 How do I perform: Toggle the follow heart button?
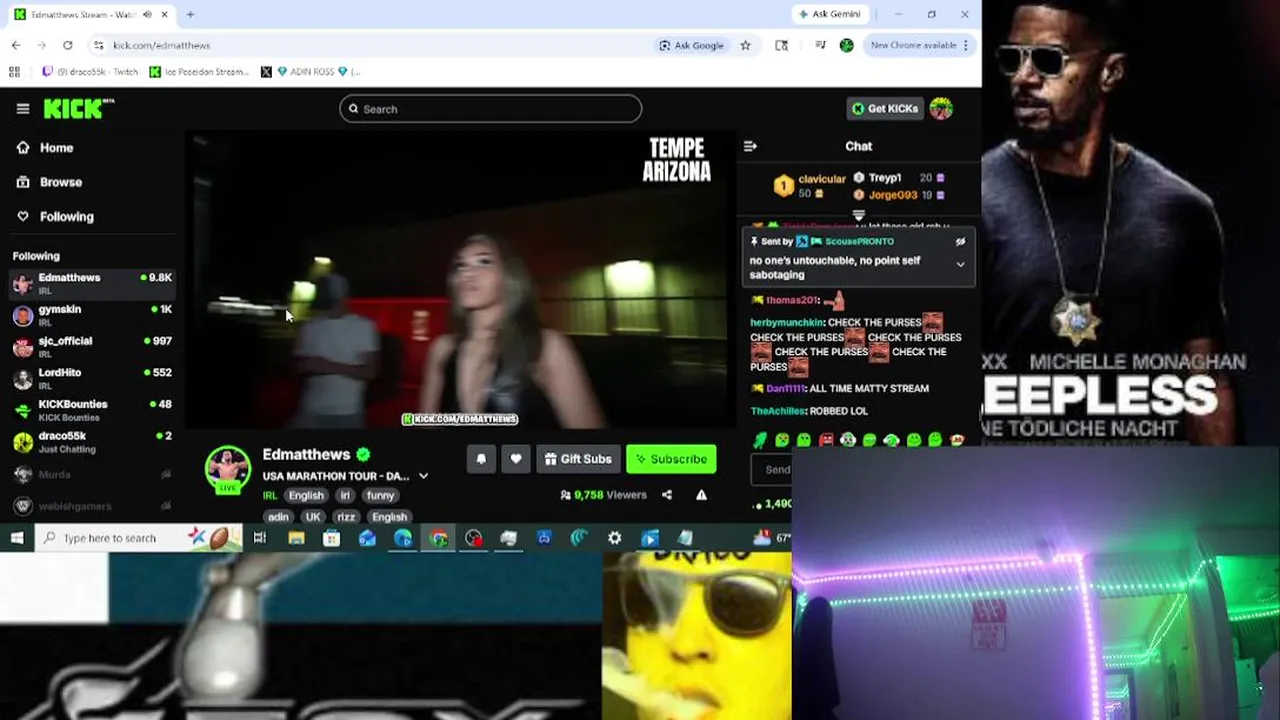point(516,459)
